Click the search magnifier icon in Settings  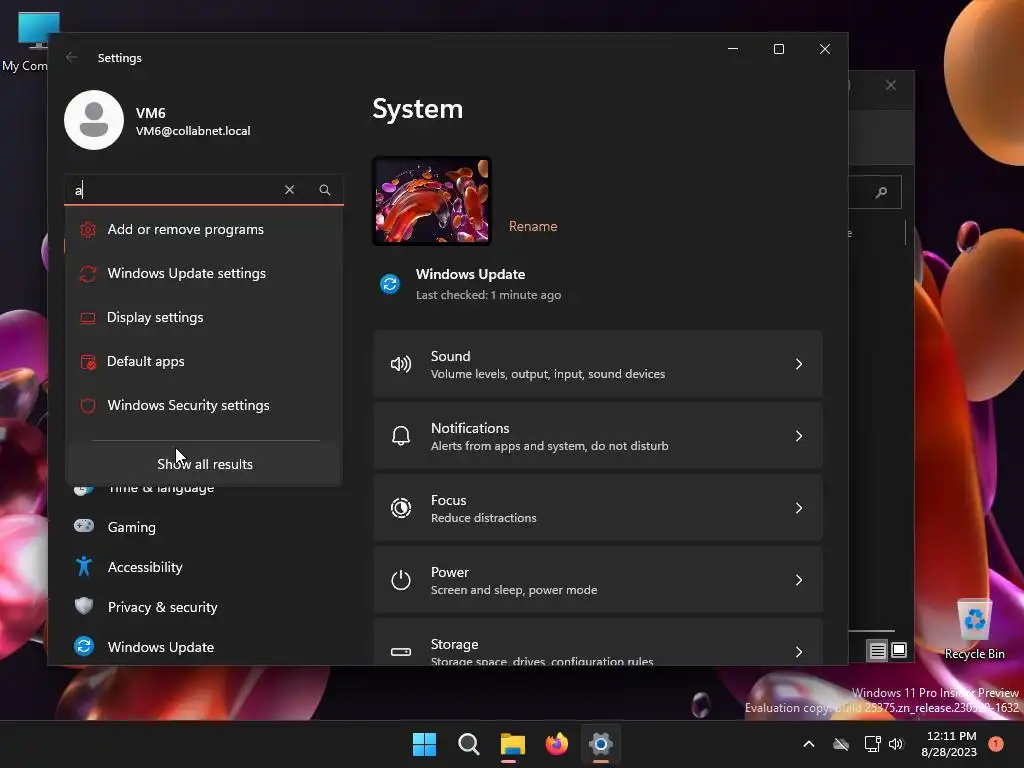click(x=325, y=189)
